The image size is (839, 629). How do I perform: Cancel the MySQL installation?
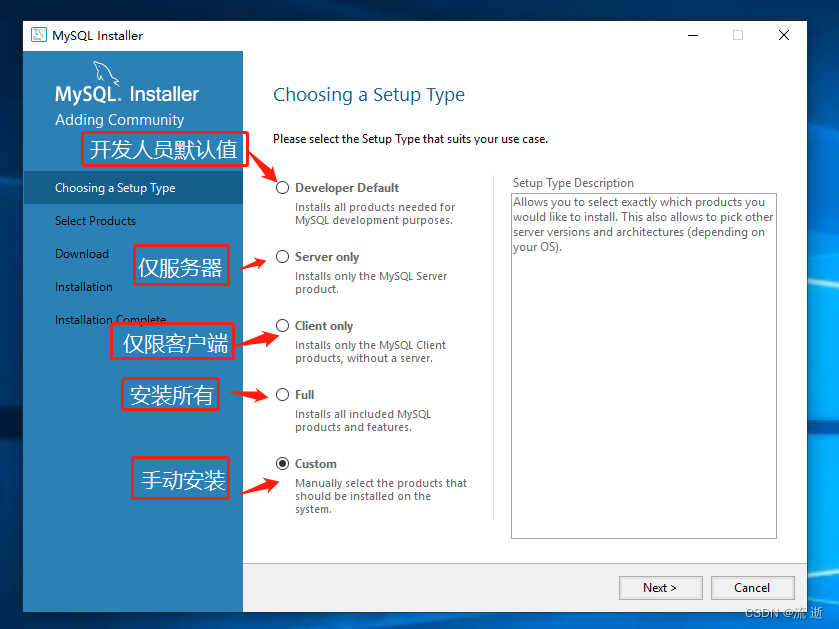click(752, 588)
